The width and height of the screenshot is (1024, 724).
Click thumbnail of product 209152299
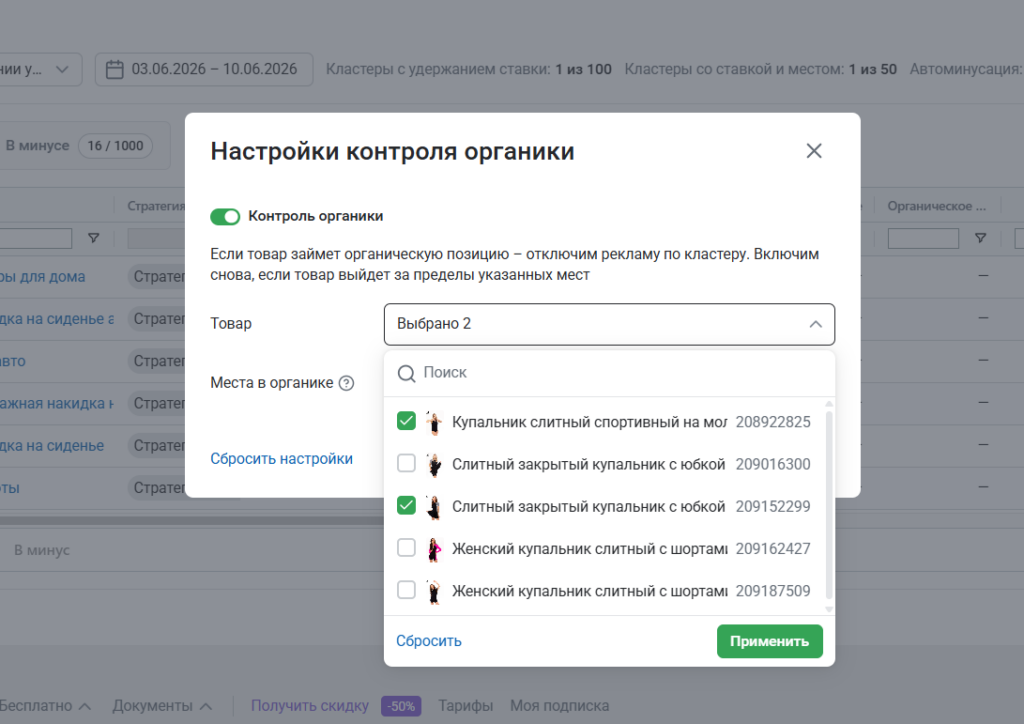tap(434, 507)
